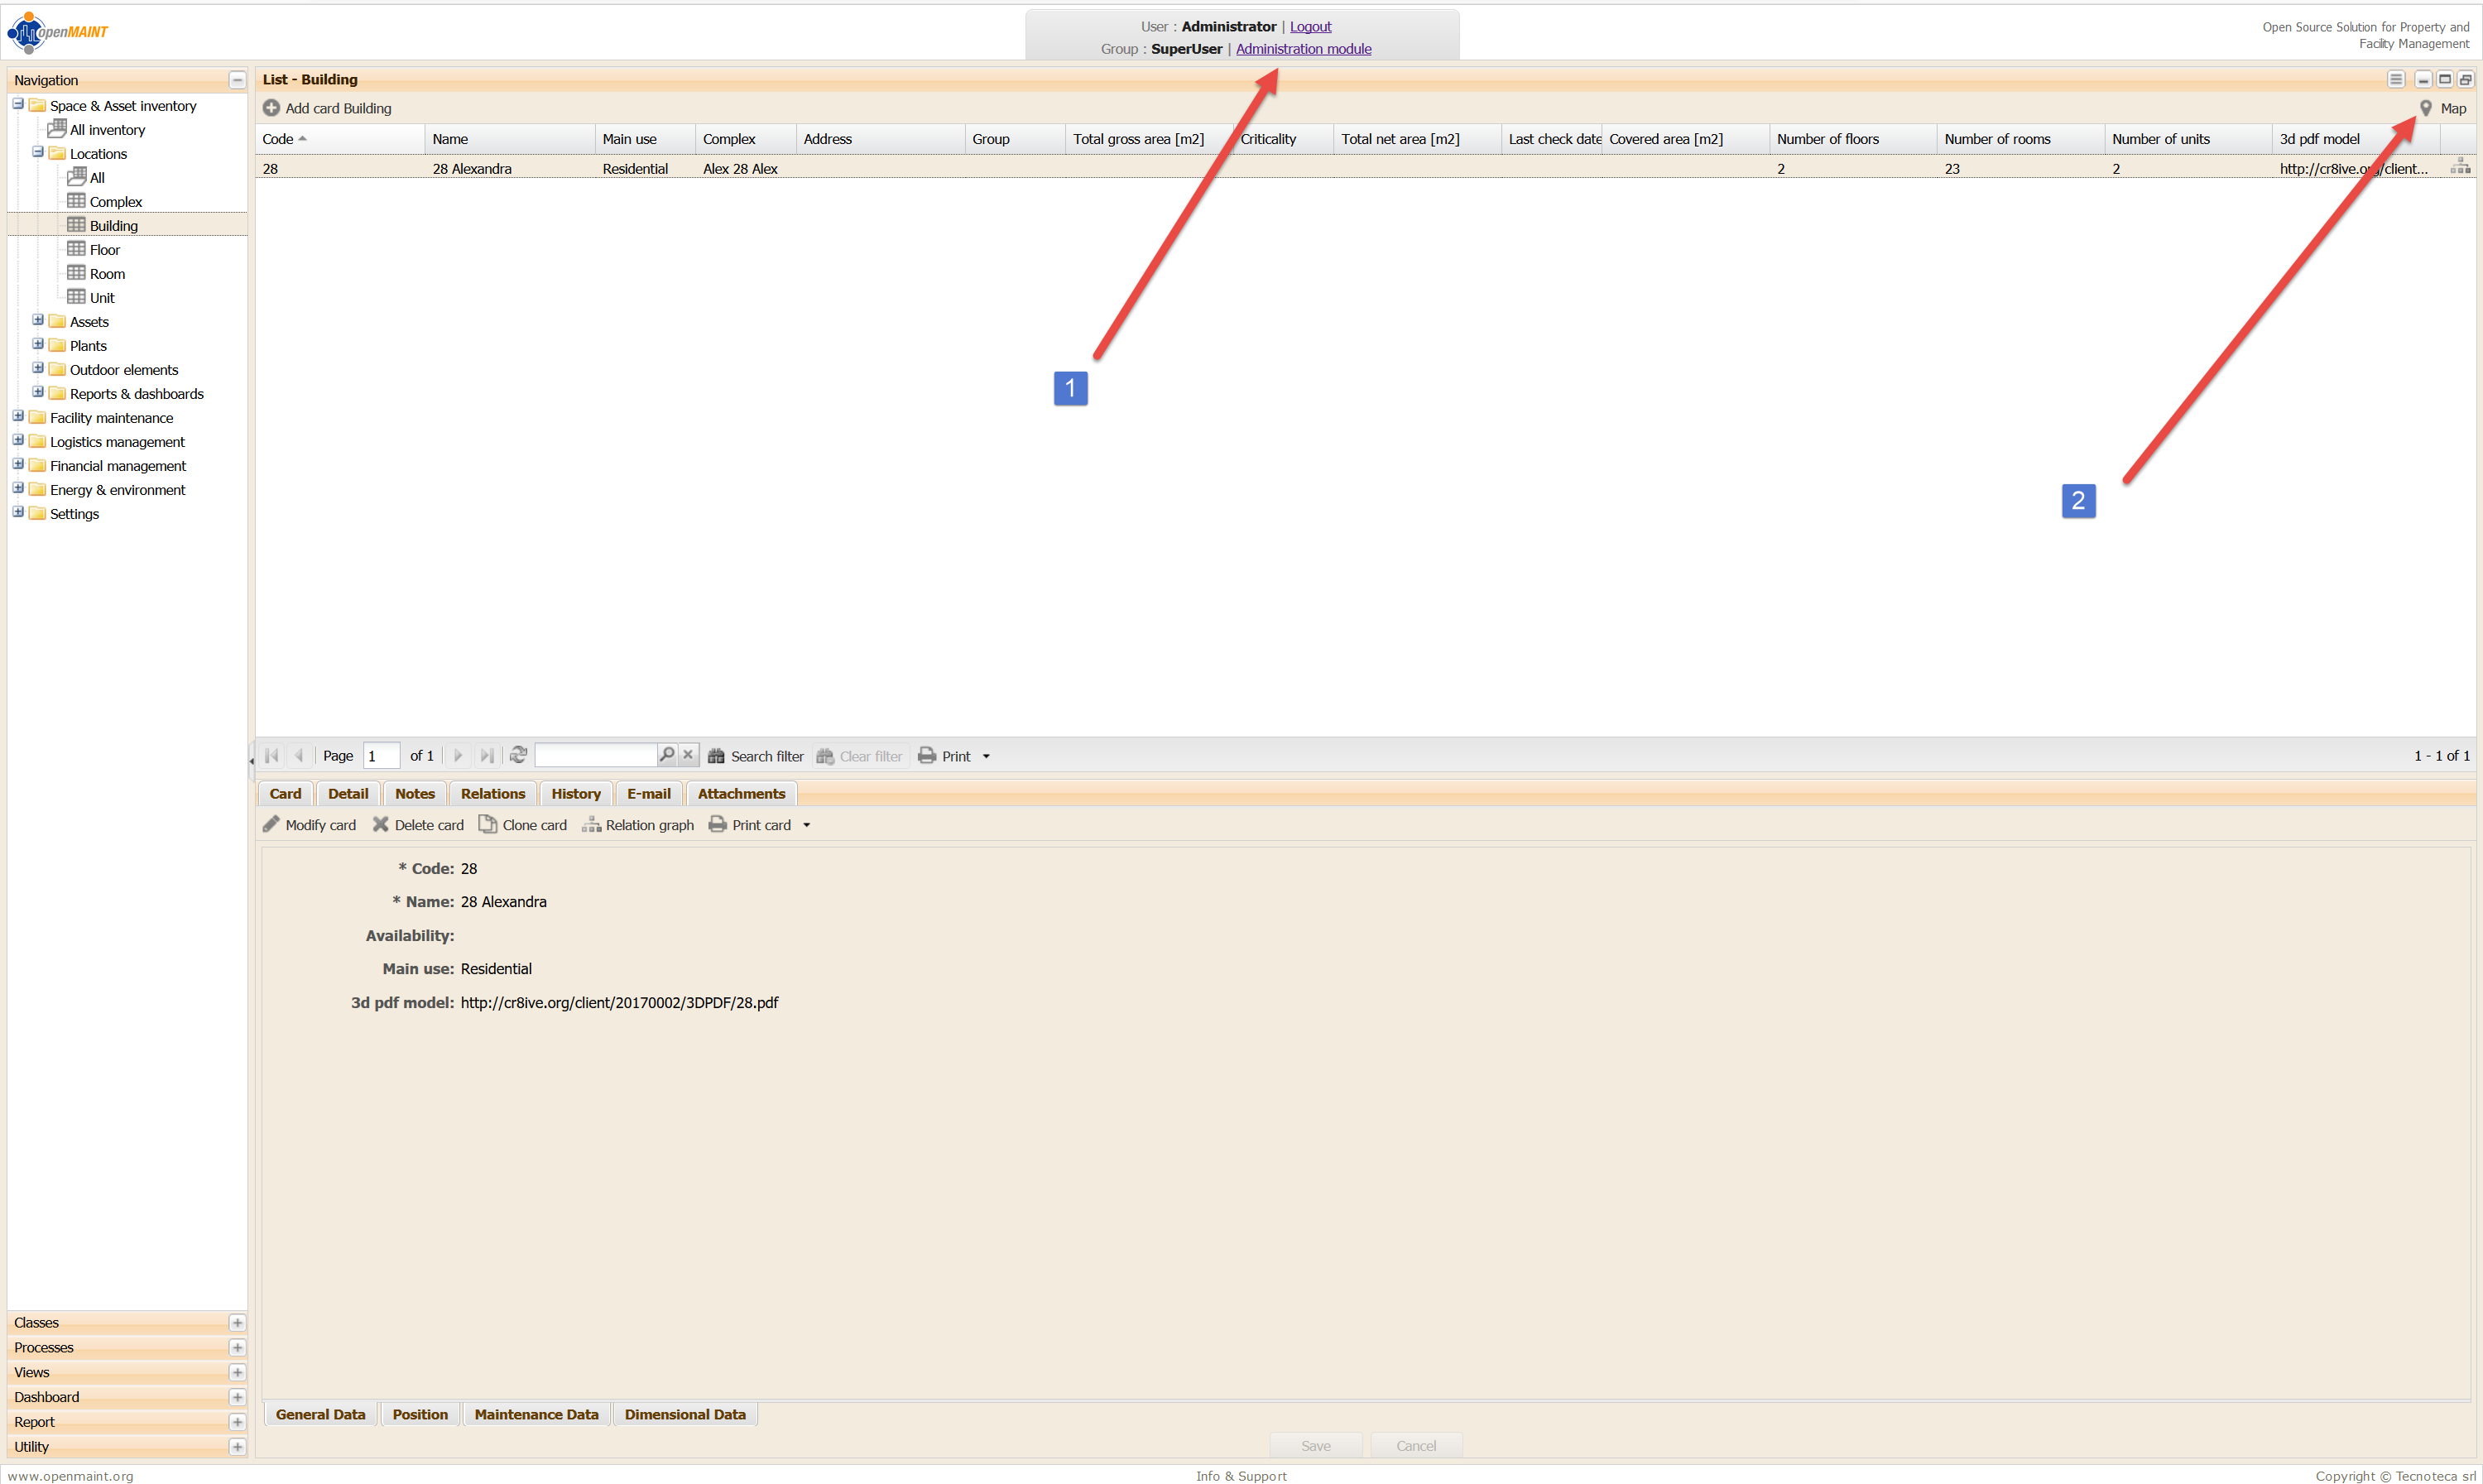Switch to the Relations tab

[x=492, y=793]
